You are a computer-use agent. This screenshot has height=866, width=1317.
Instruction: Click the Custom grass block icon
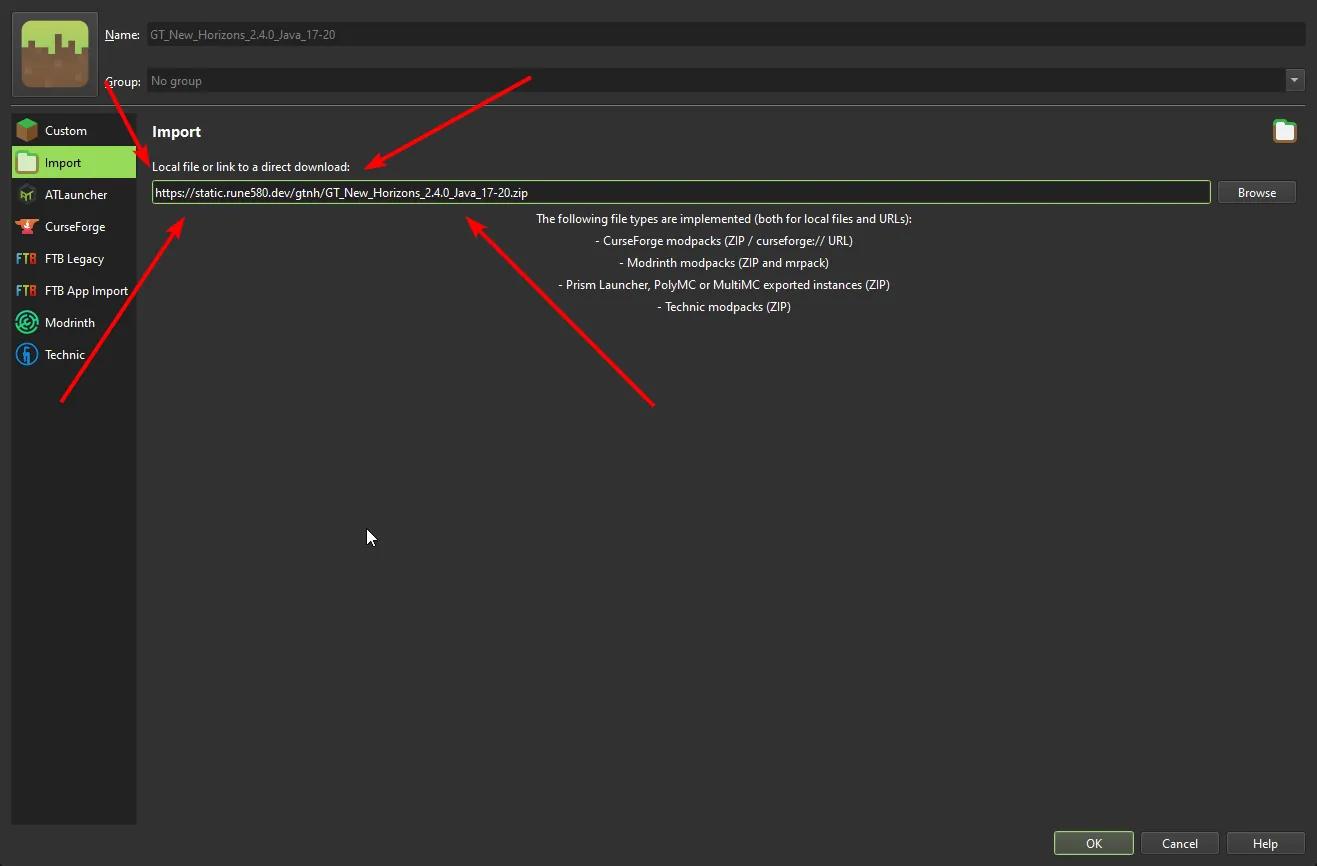tap(27, 131)
